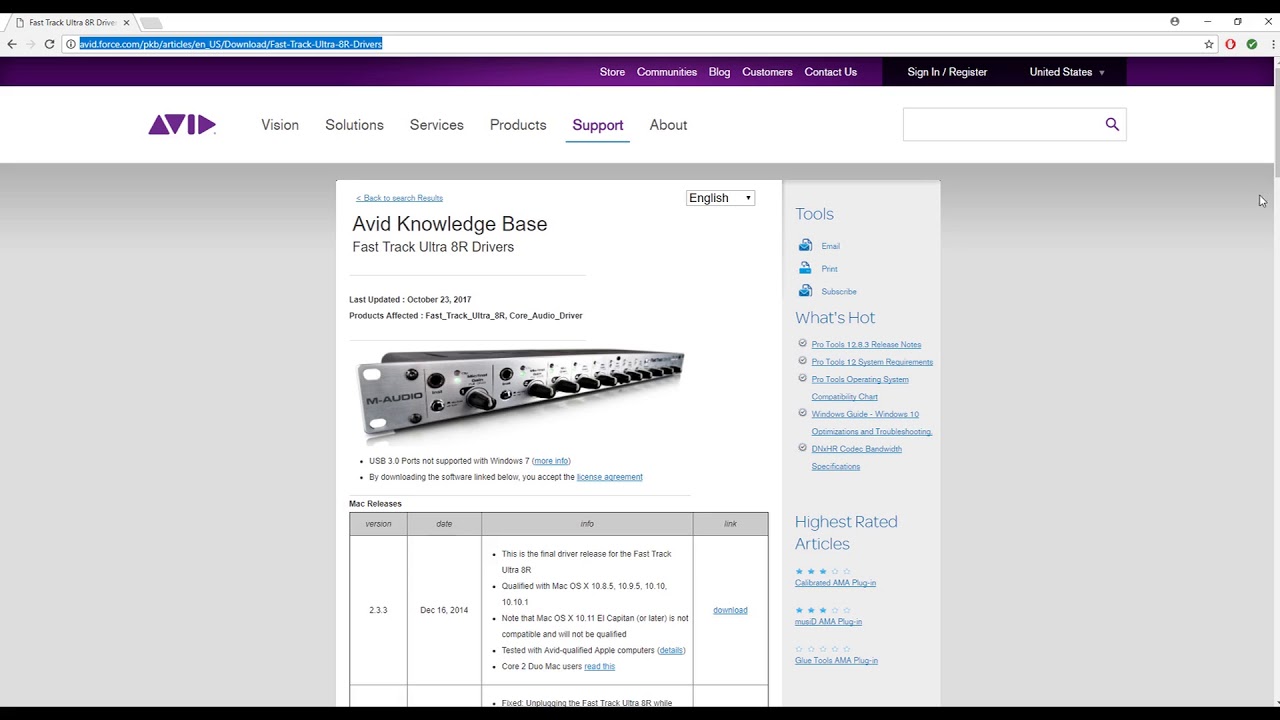Click the site info icon in address bar
Screen dimensions: 1280x720
pos(71,44)
